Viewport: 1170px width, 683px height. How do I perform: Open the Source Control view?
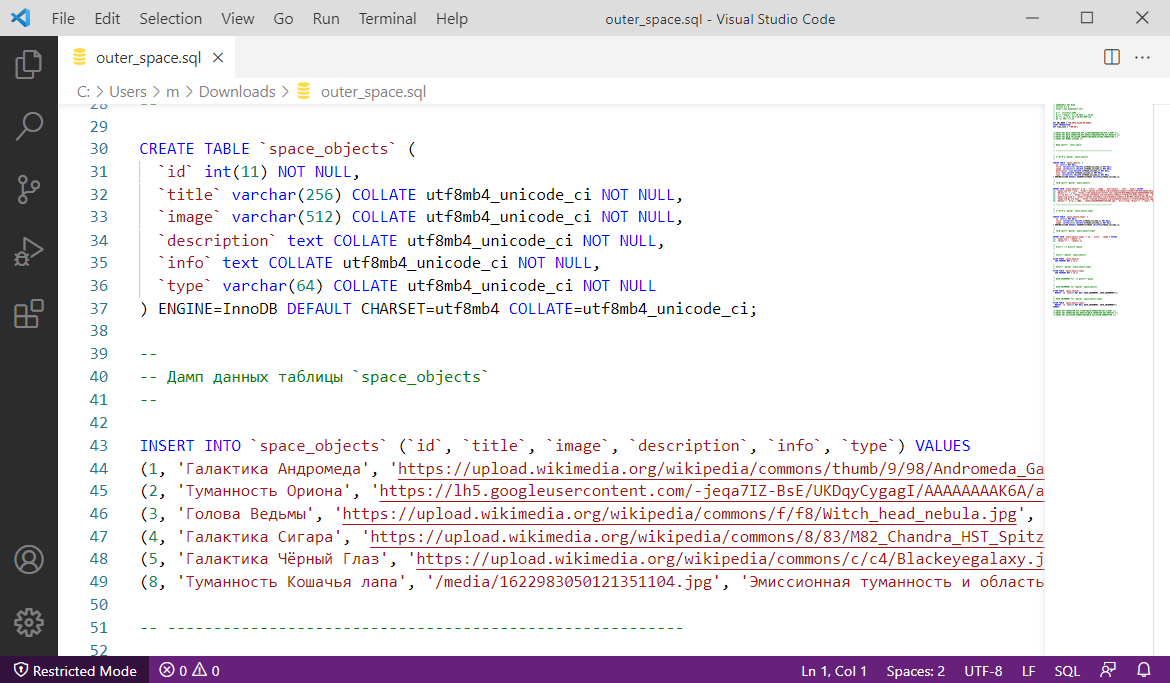pyautogui.click(x=29, y=188)
